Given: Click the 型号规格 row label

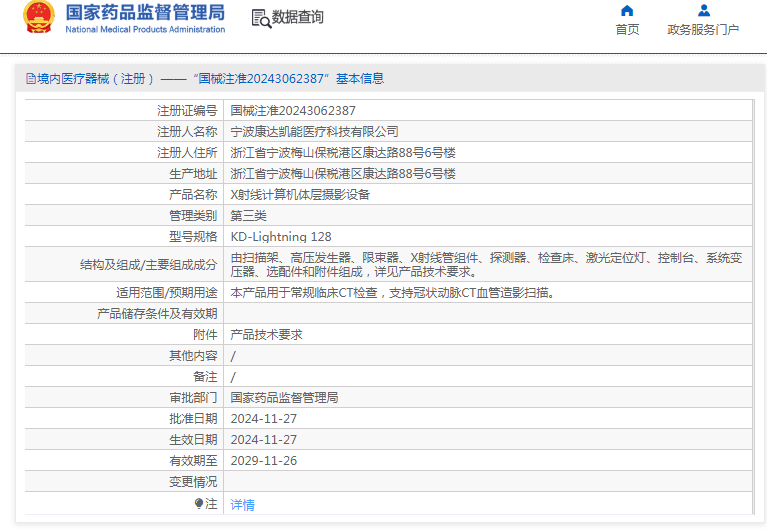Looking at the screenshot, I should [x=193, y=237].
